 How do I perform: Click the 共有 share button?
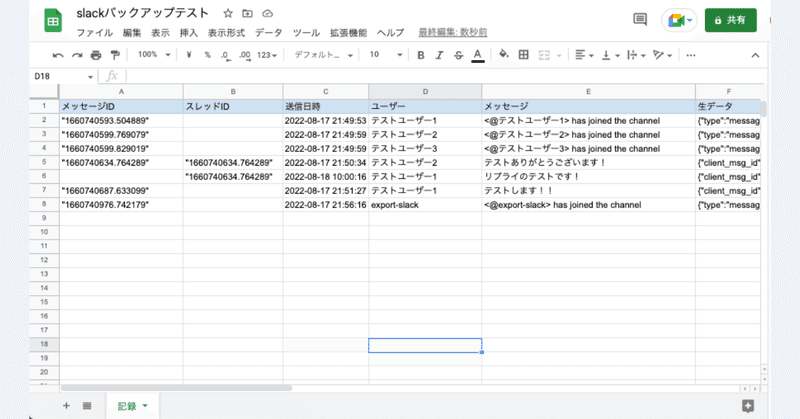tap(731, 20)
